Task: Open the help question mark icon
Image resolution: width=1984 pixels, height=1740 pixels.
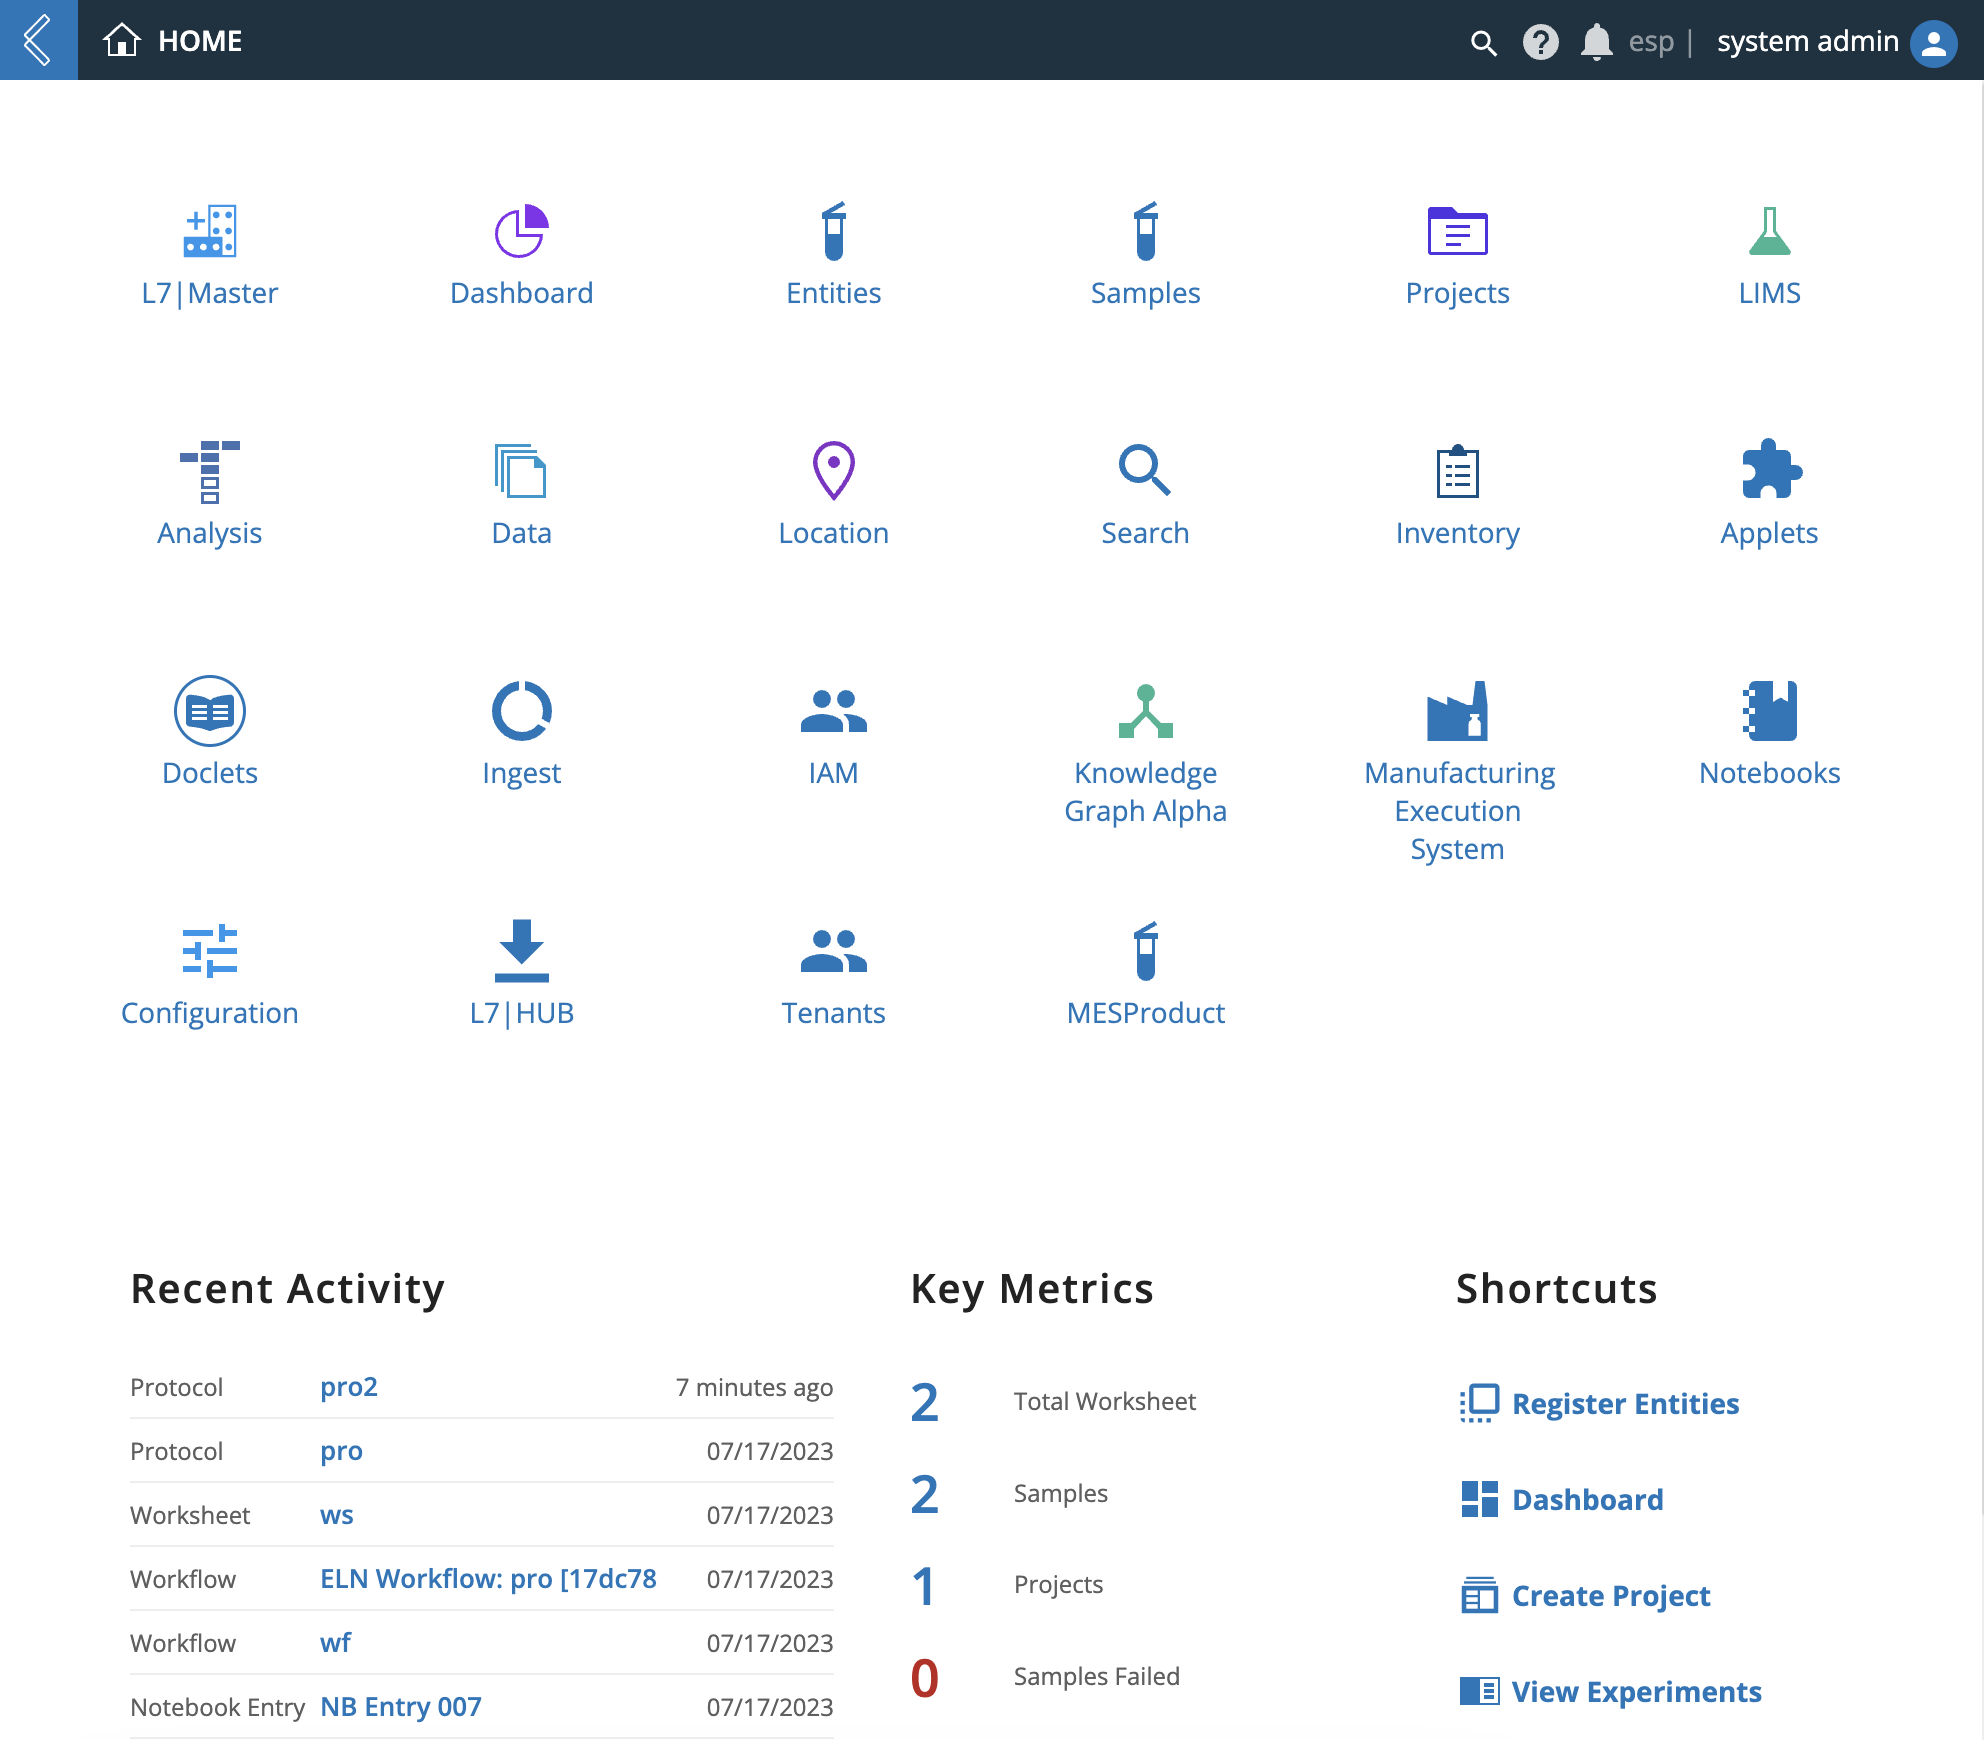Action: click(x=1541, y=42)
